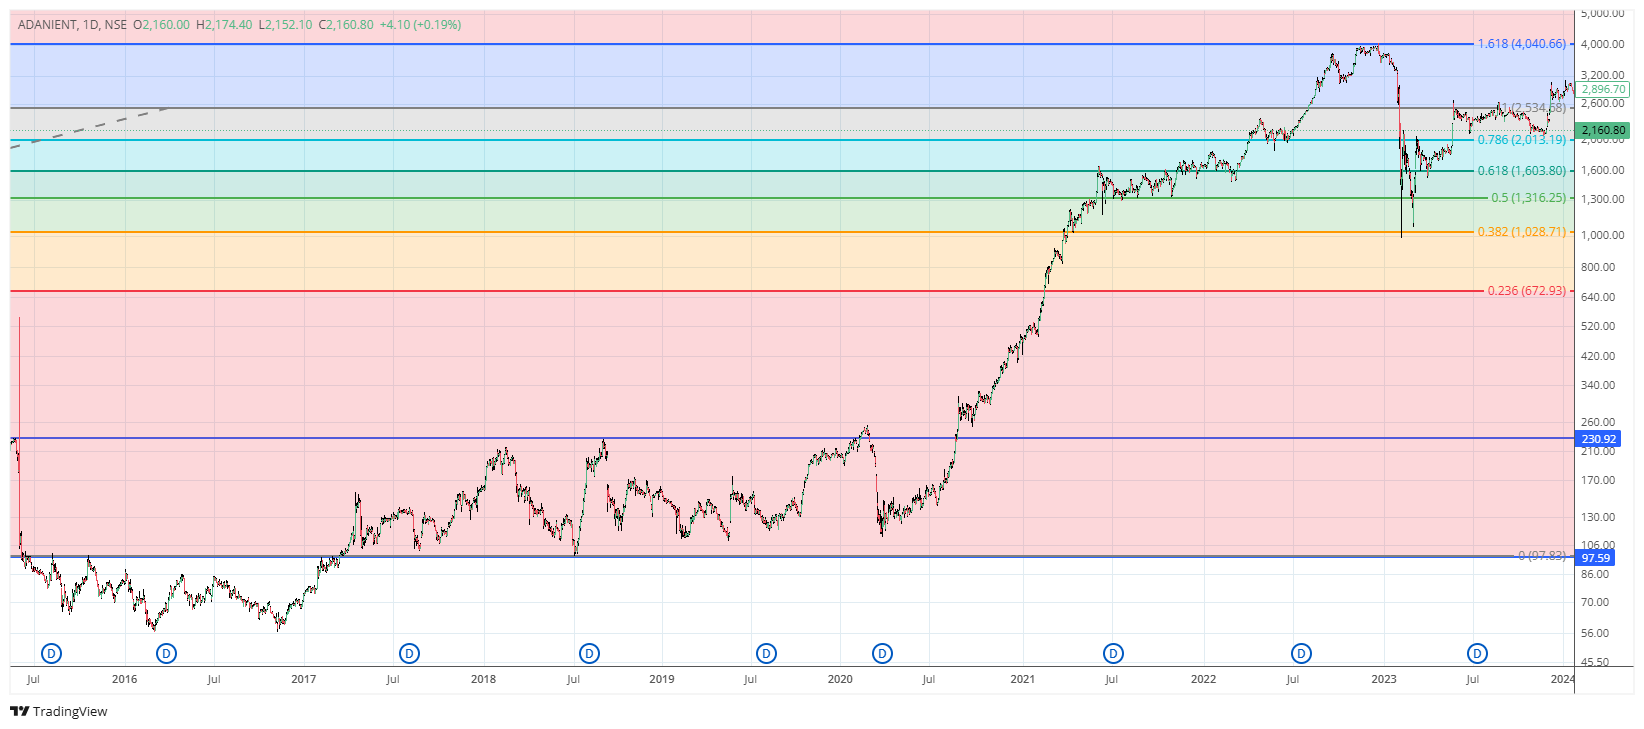Click the 56.00 price axis label
This screenshot has width=1644, height=729.
[1595, 633]
